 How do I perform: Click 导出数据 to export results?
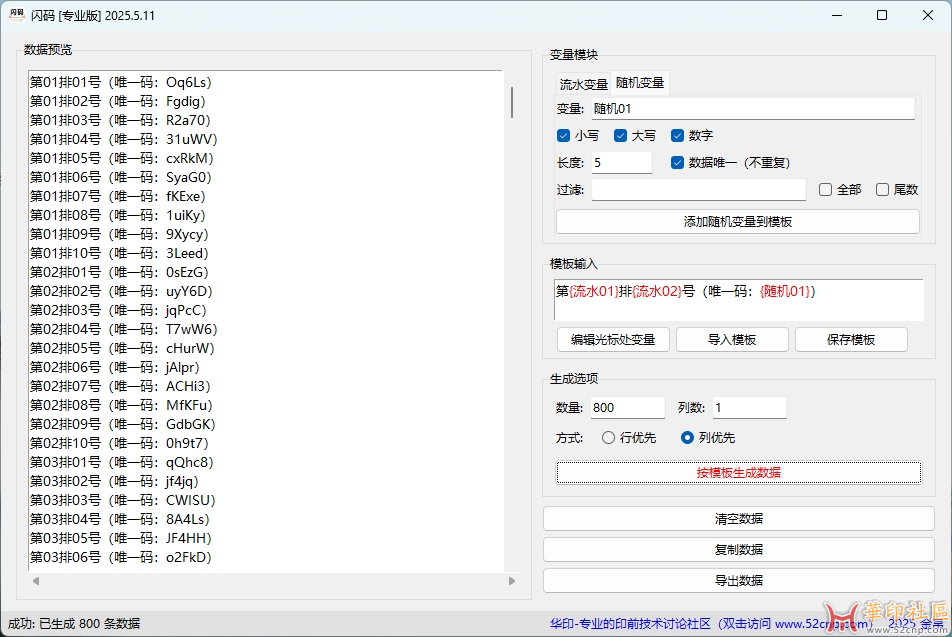pos(738,580)
